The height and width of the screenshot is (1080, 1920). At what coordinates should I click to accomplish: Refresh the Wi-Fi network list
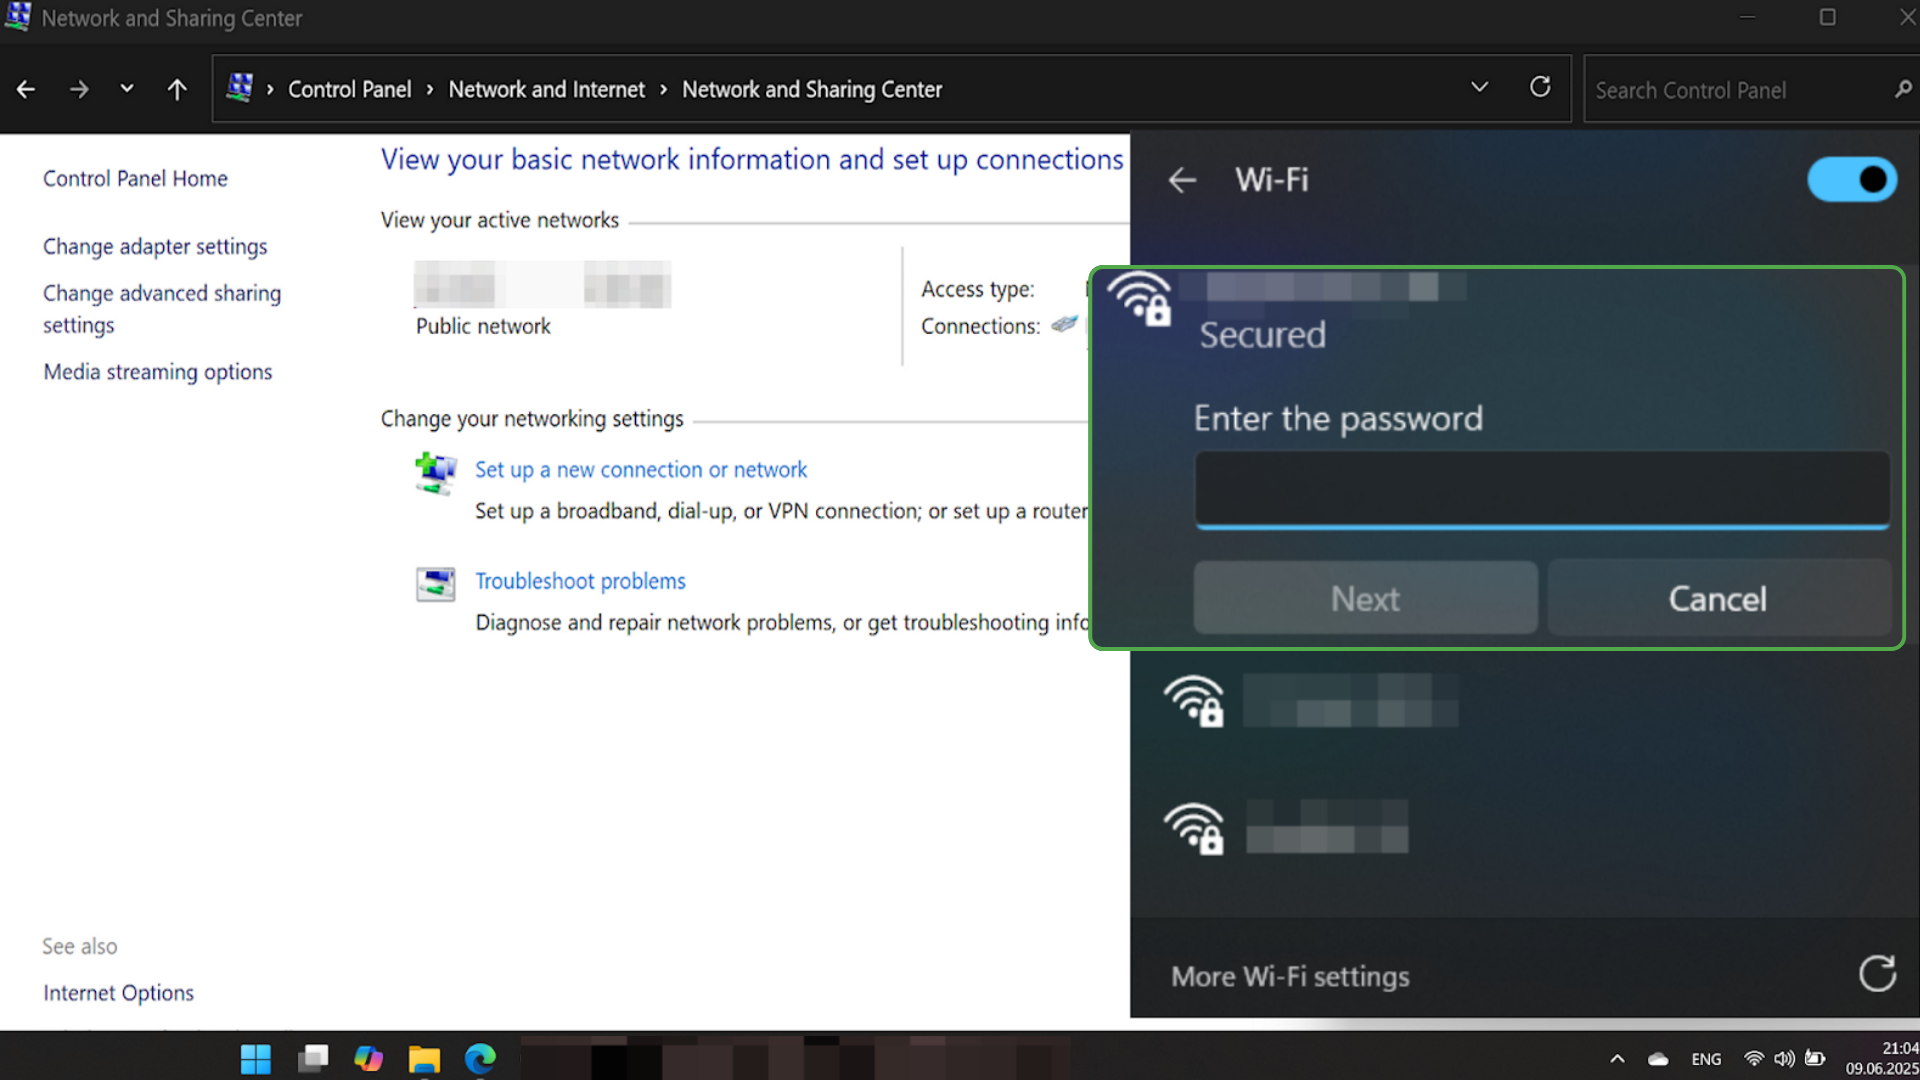(x=1877, y=973)
